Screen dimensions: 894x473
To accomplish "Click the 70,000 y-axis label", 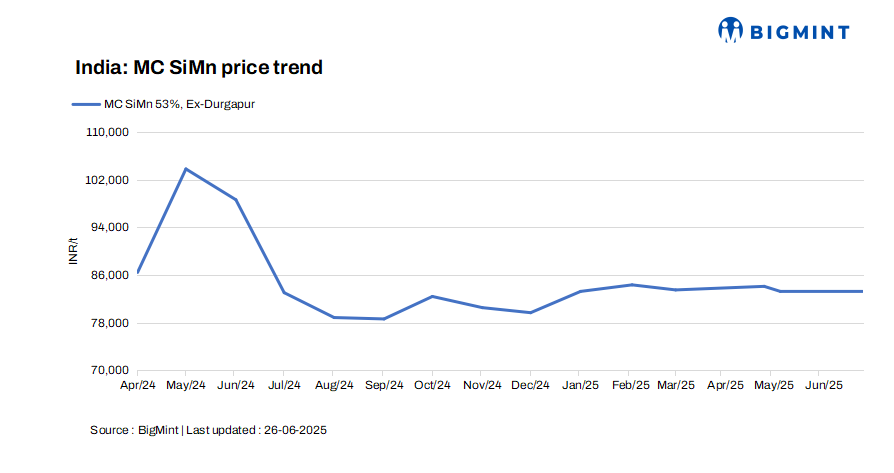I will coord(109,371).
